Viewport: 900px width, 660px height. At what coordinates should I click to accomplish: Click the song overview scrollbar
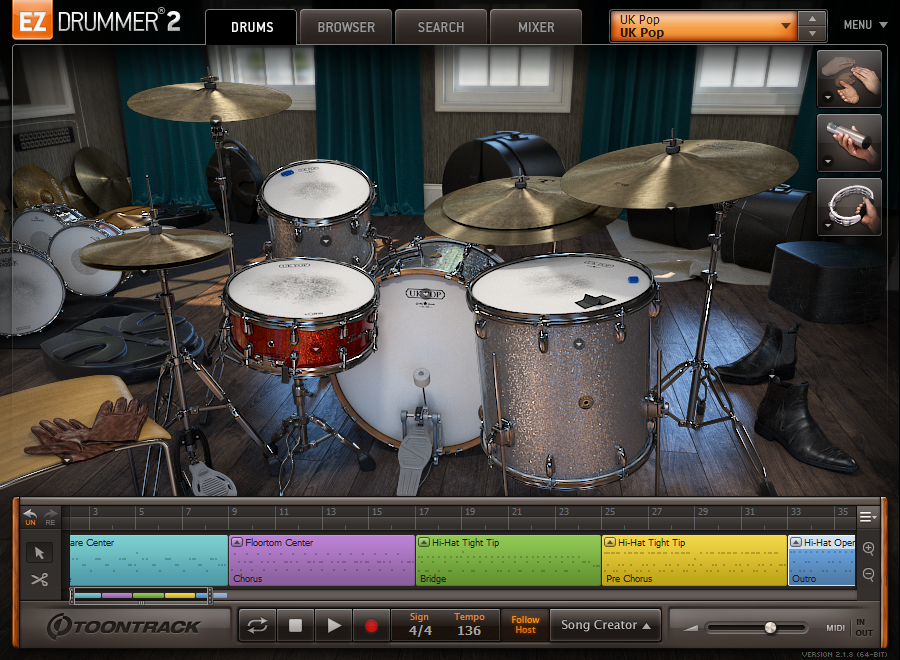pos(141,596)
